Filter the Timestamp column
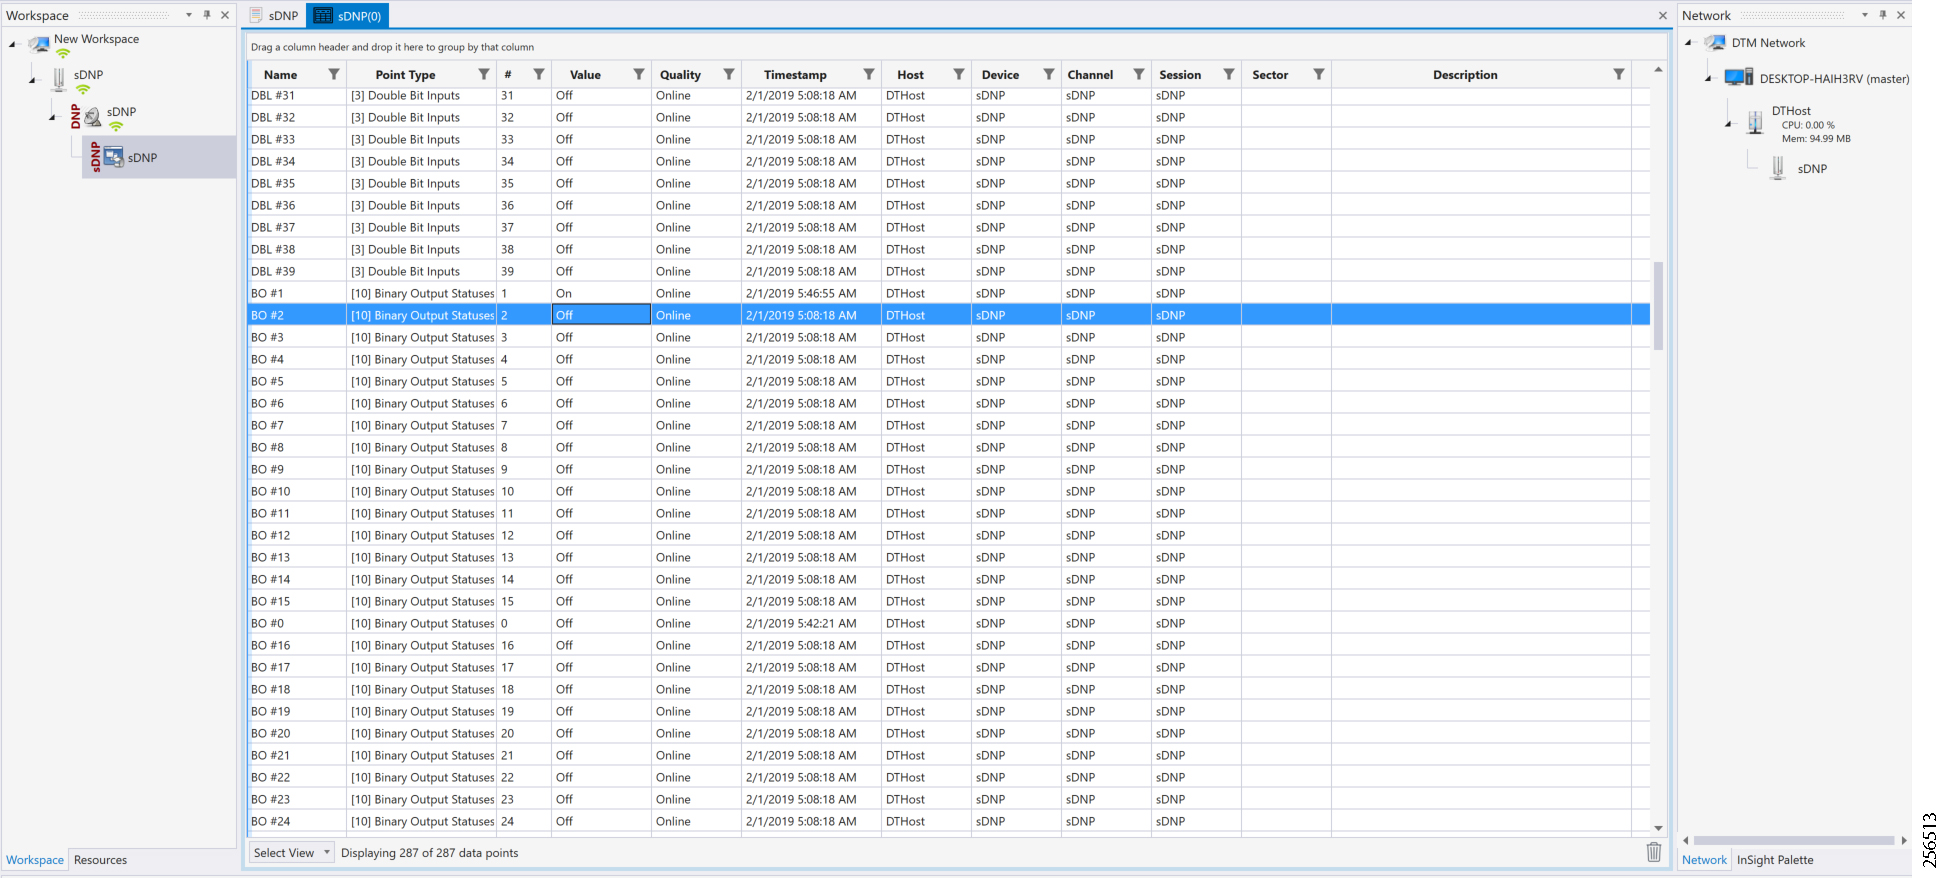The image size is (1946, 878). 869,74
